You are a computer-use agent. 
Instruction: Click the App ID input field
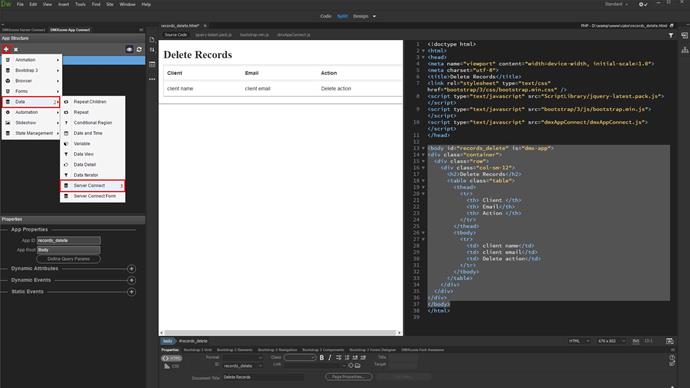tap(69, 241)
